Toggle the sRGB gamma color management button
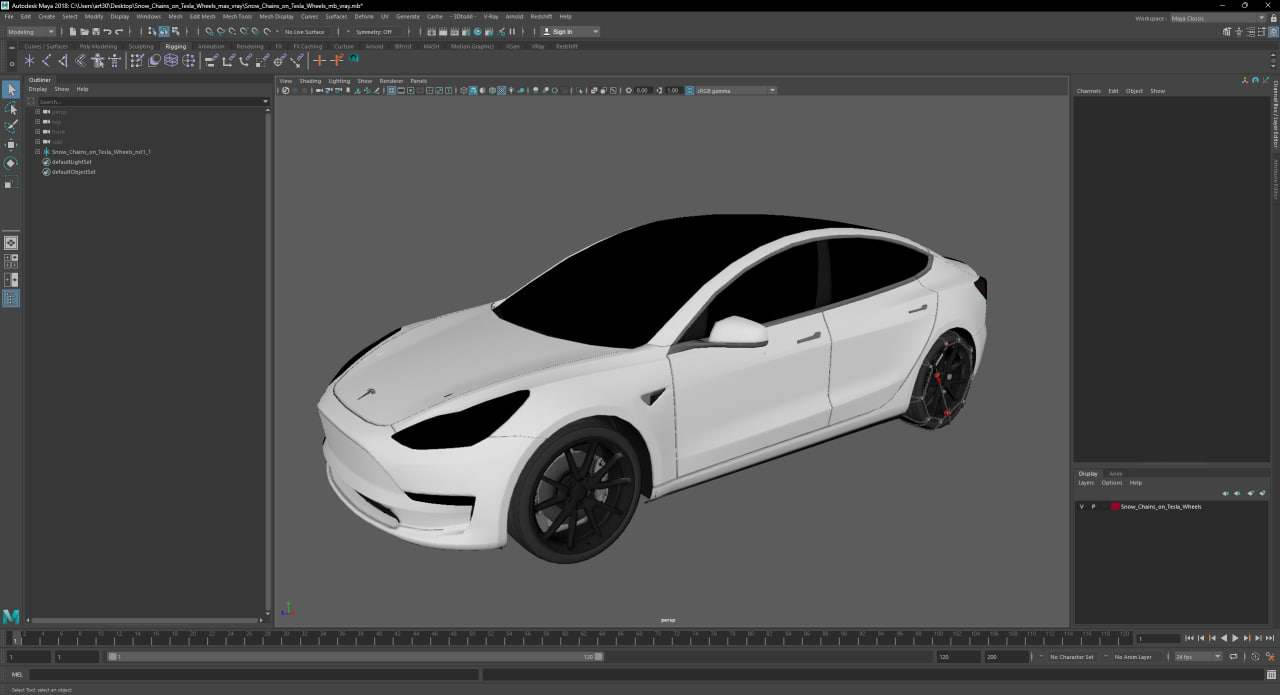This screenshot has width=1280, height=695. coord(690,90)
